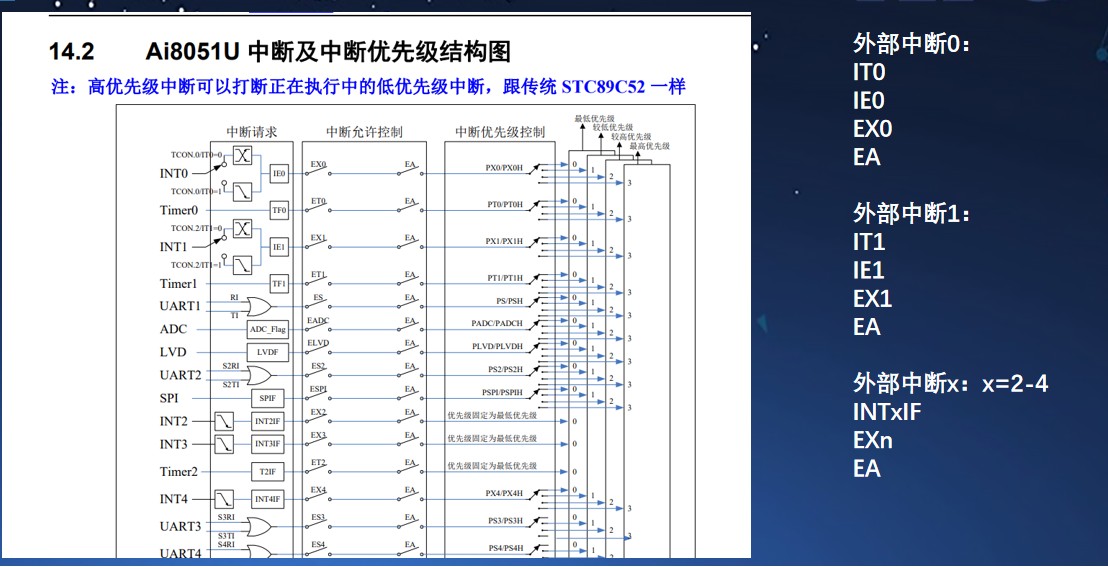Click the falling-edge symbol box beside INT2

coord(223,421)
